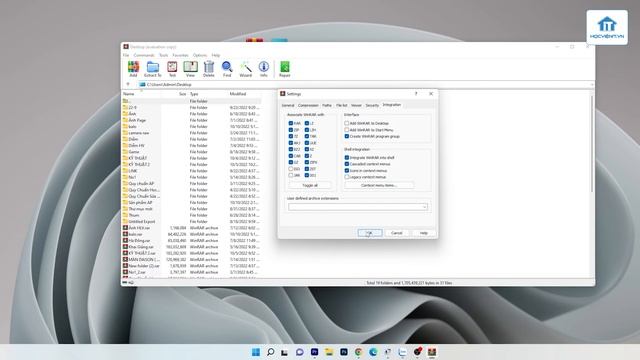Click the Extract To toolbar icon
Screen dimensions: 640x360
point(153,69)
